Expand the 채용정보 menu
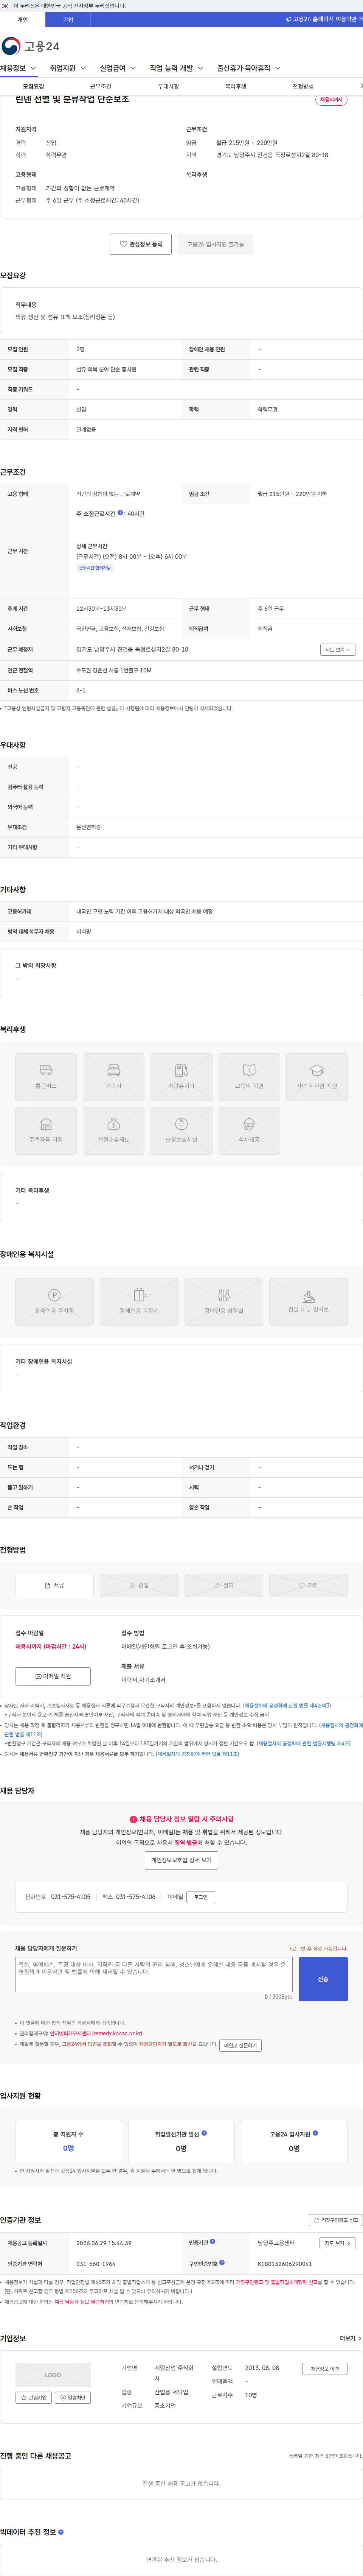This screenshot has width=363, height=2576. click(x=18, y=68)
